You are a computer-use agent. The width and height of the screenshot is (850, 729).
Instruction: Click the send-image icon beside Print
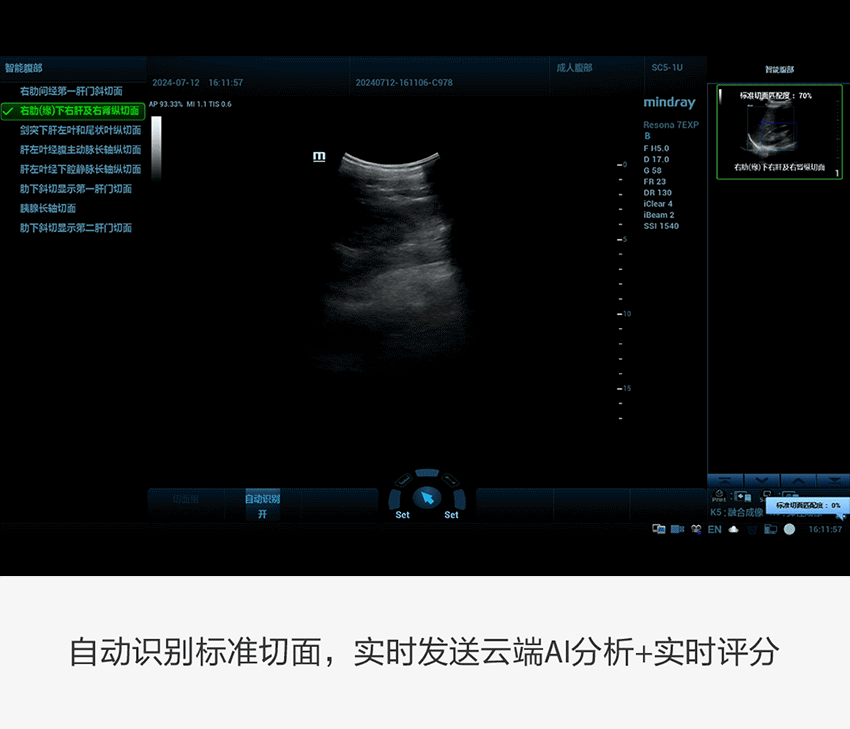(742, 496)
